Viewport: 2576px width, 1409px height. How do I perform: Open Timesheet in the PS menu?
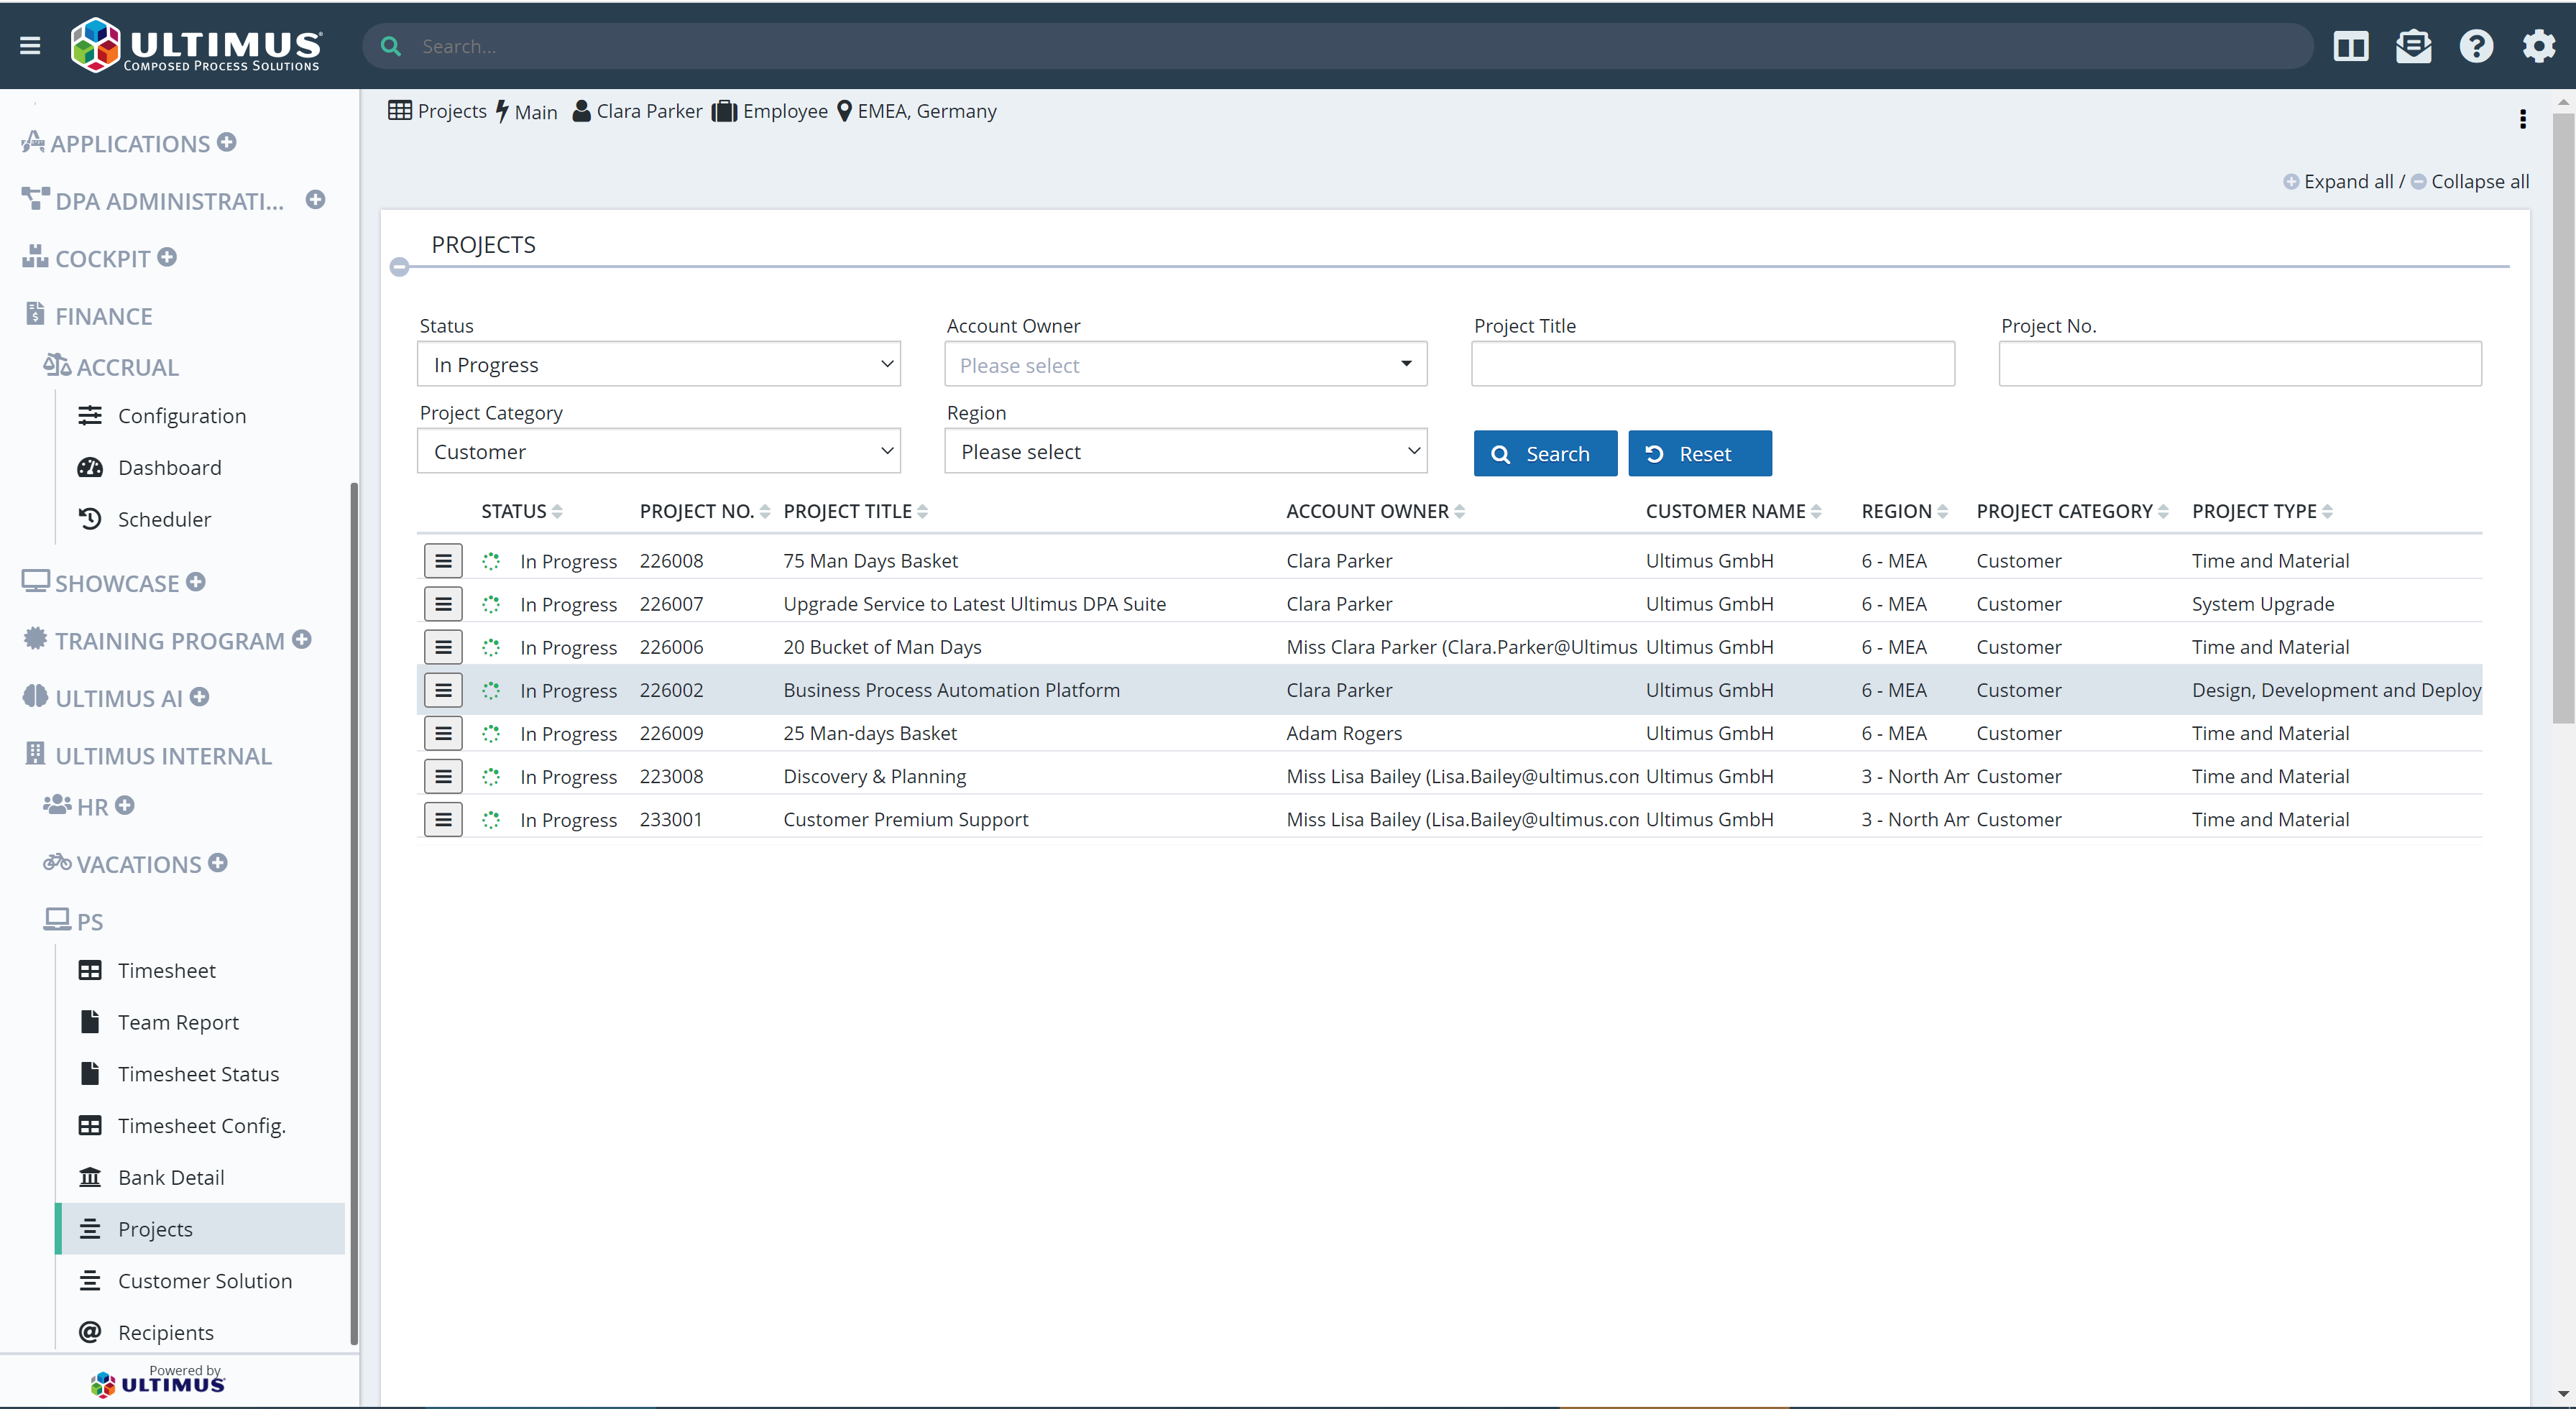click(x=166, y=970)
